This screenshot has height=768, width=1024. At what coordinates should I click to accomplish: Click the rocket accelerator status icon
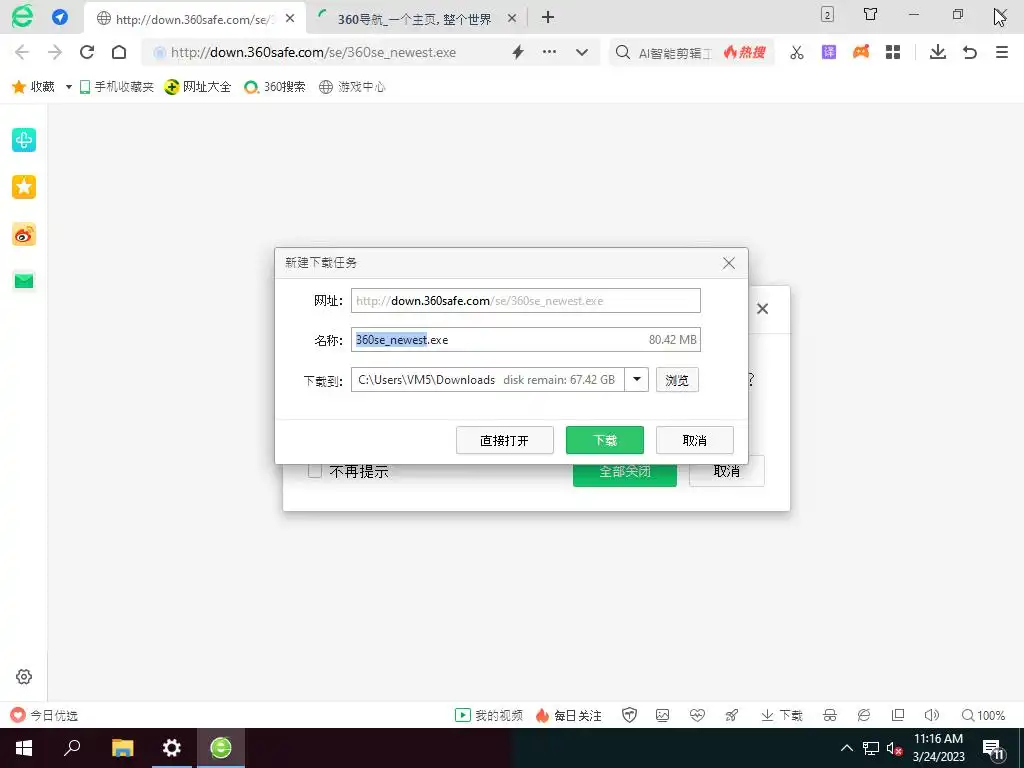(731, 715)
